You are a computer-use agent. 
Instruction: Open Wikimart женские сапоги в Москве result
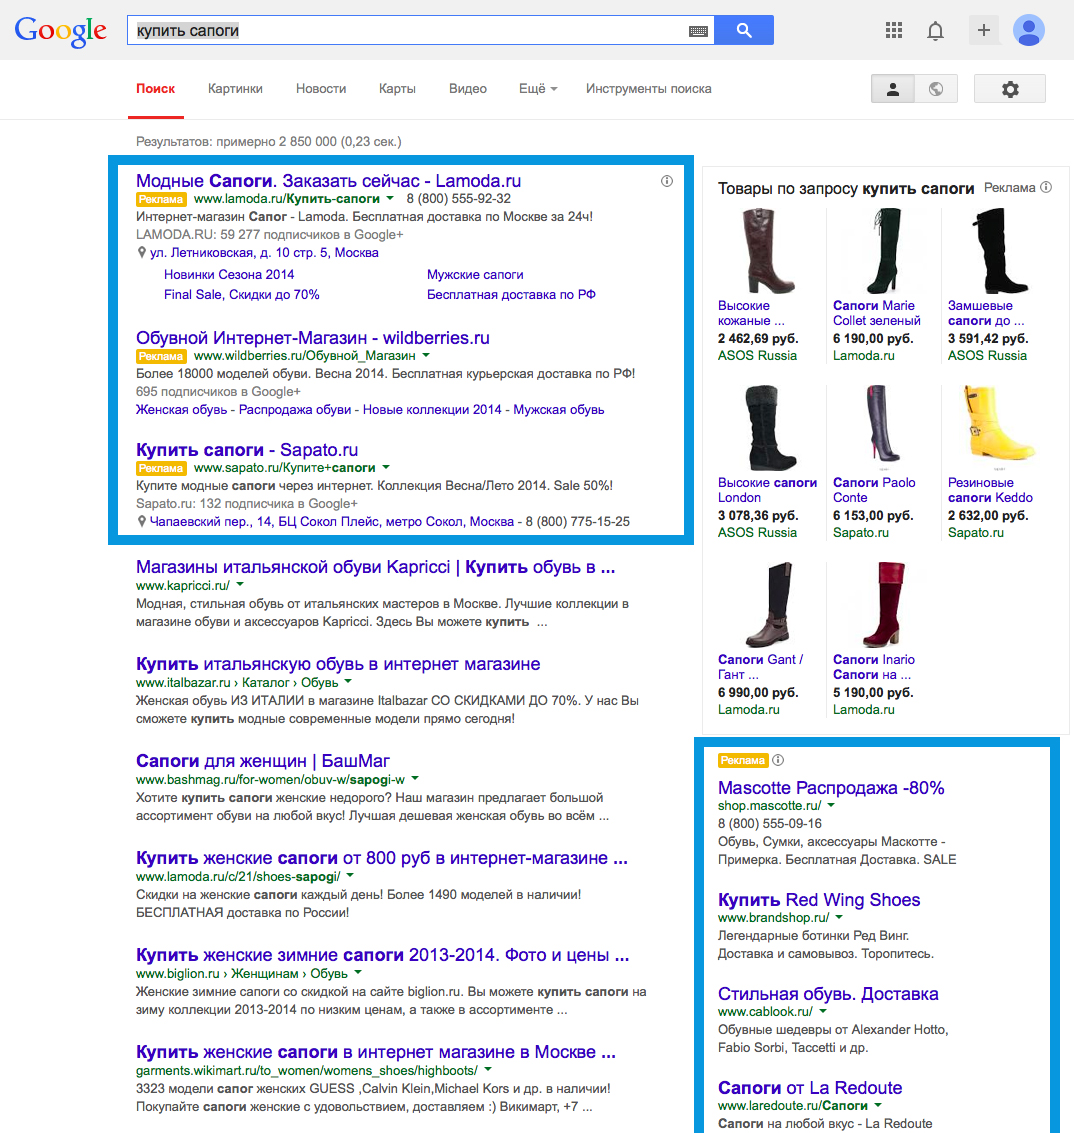[x=376, y=1051]
